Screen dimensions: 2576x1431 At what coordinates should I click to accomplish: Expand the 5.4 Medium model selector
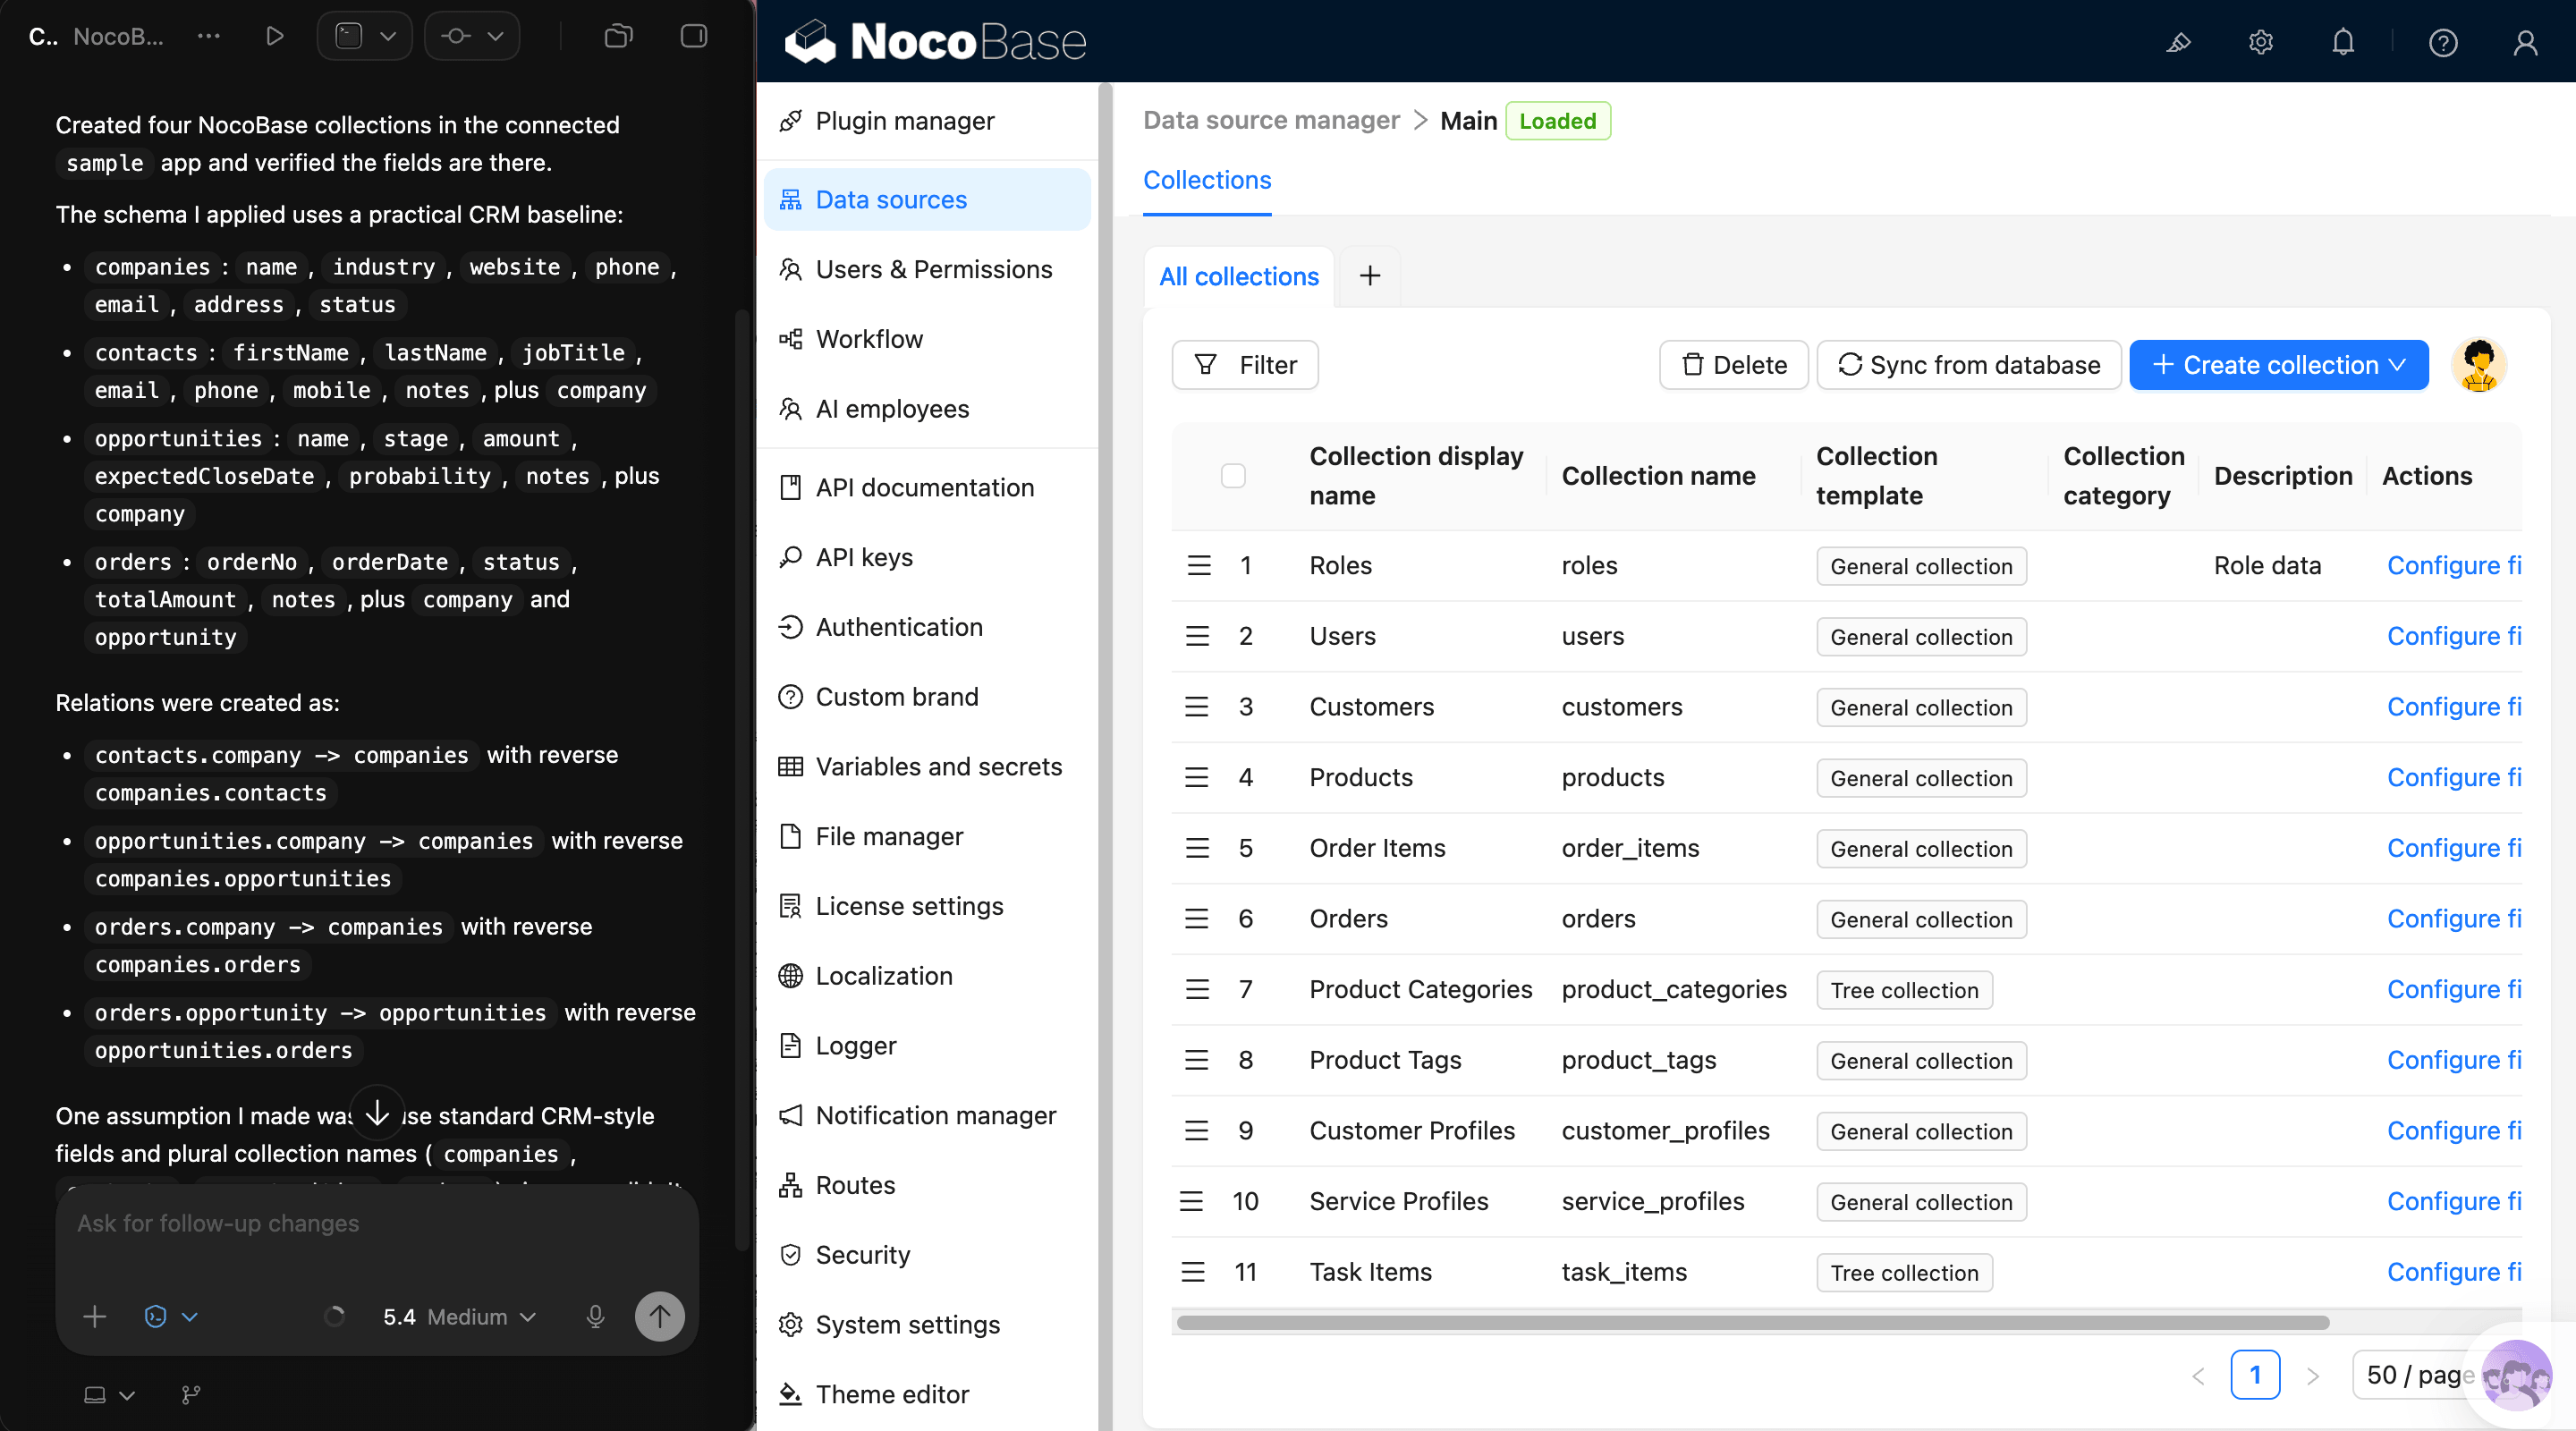(458, 1316)
